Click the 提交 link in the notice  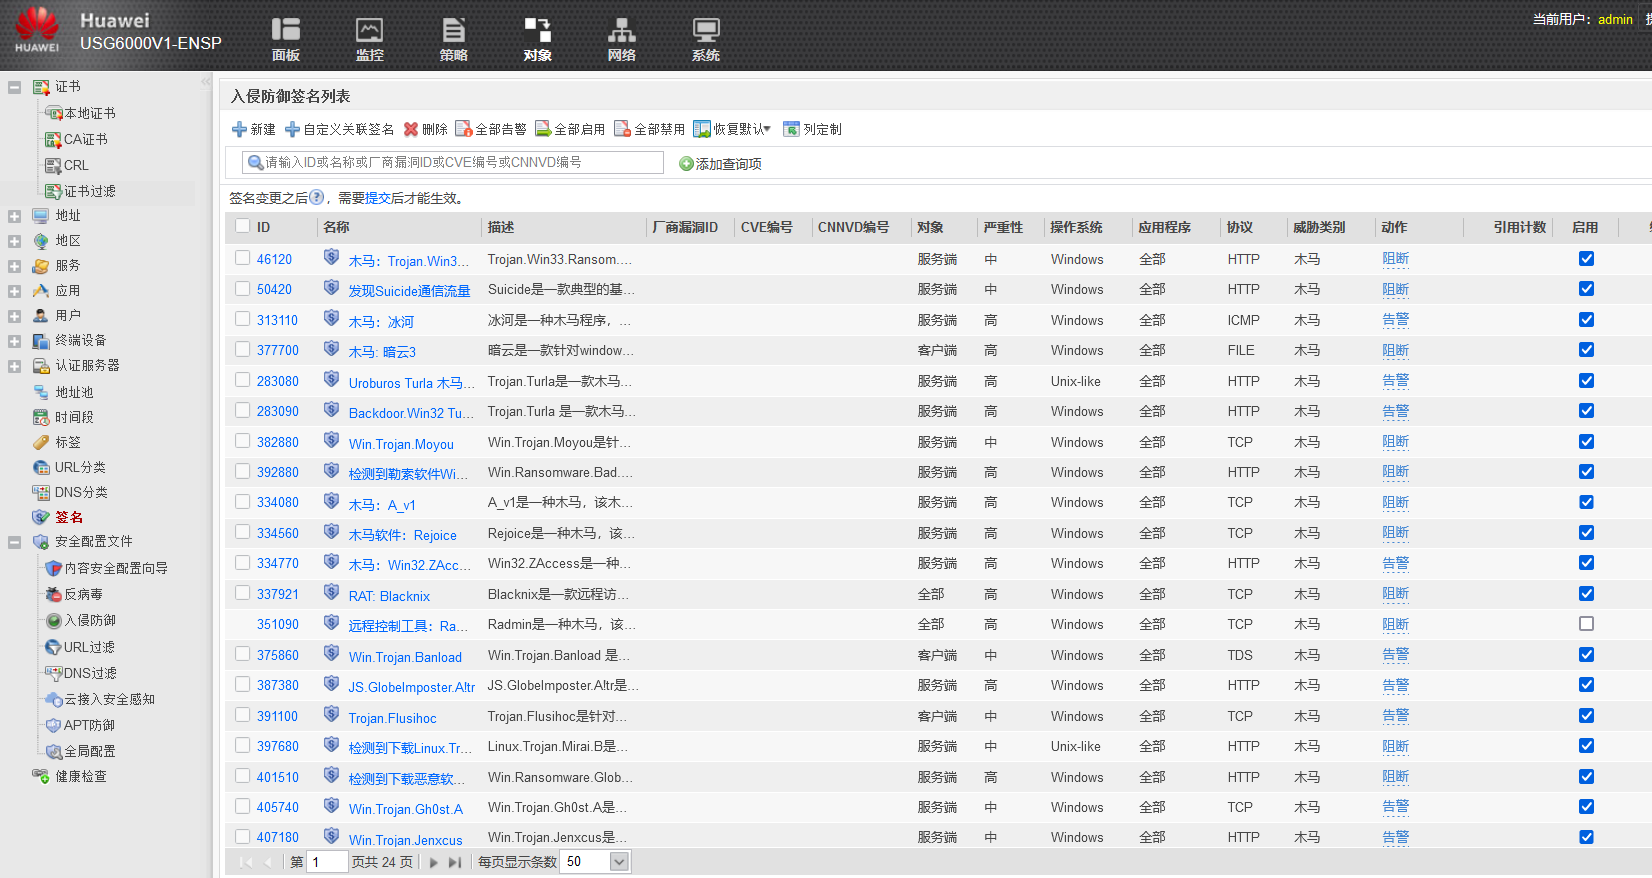coord(378,198)
